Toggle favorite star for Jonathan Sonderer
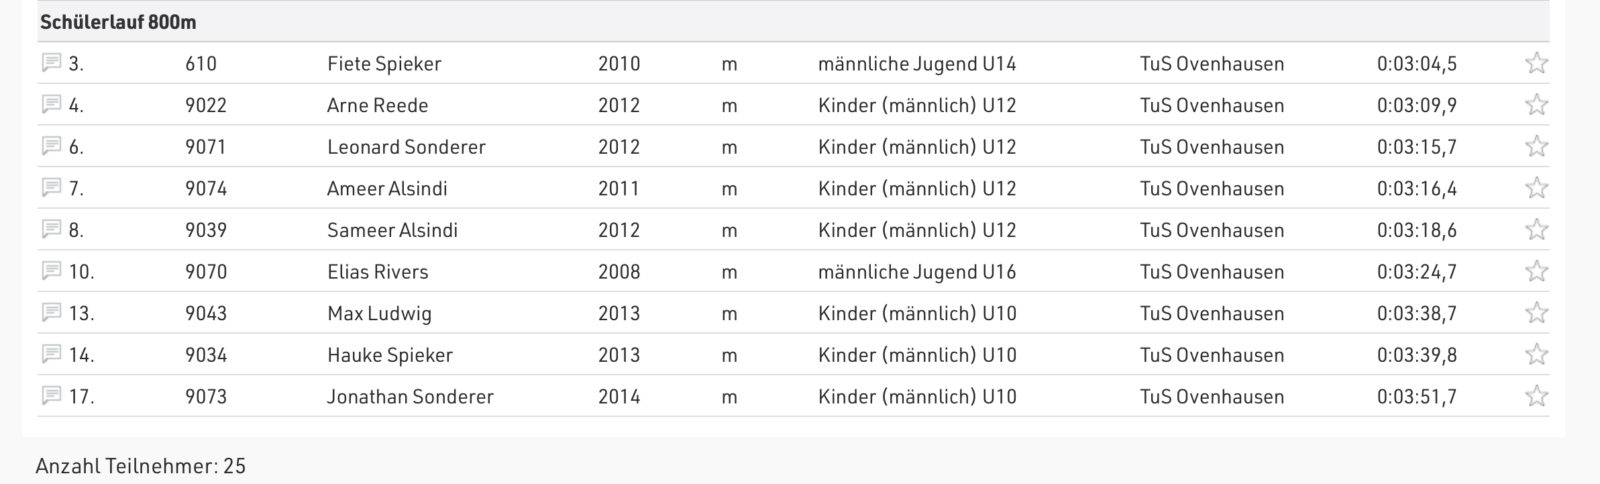 [1537, 397]
